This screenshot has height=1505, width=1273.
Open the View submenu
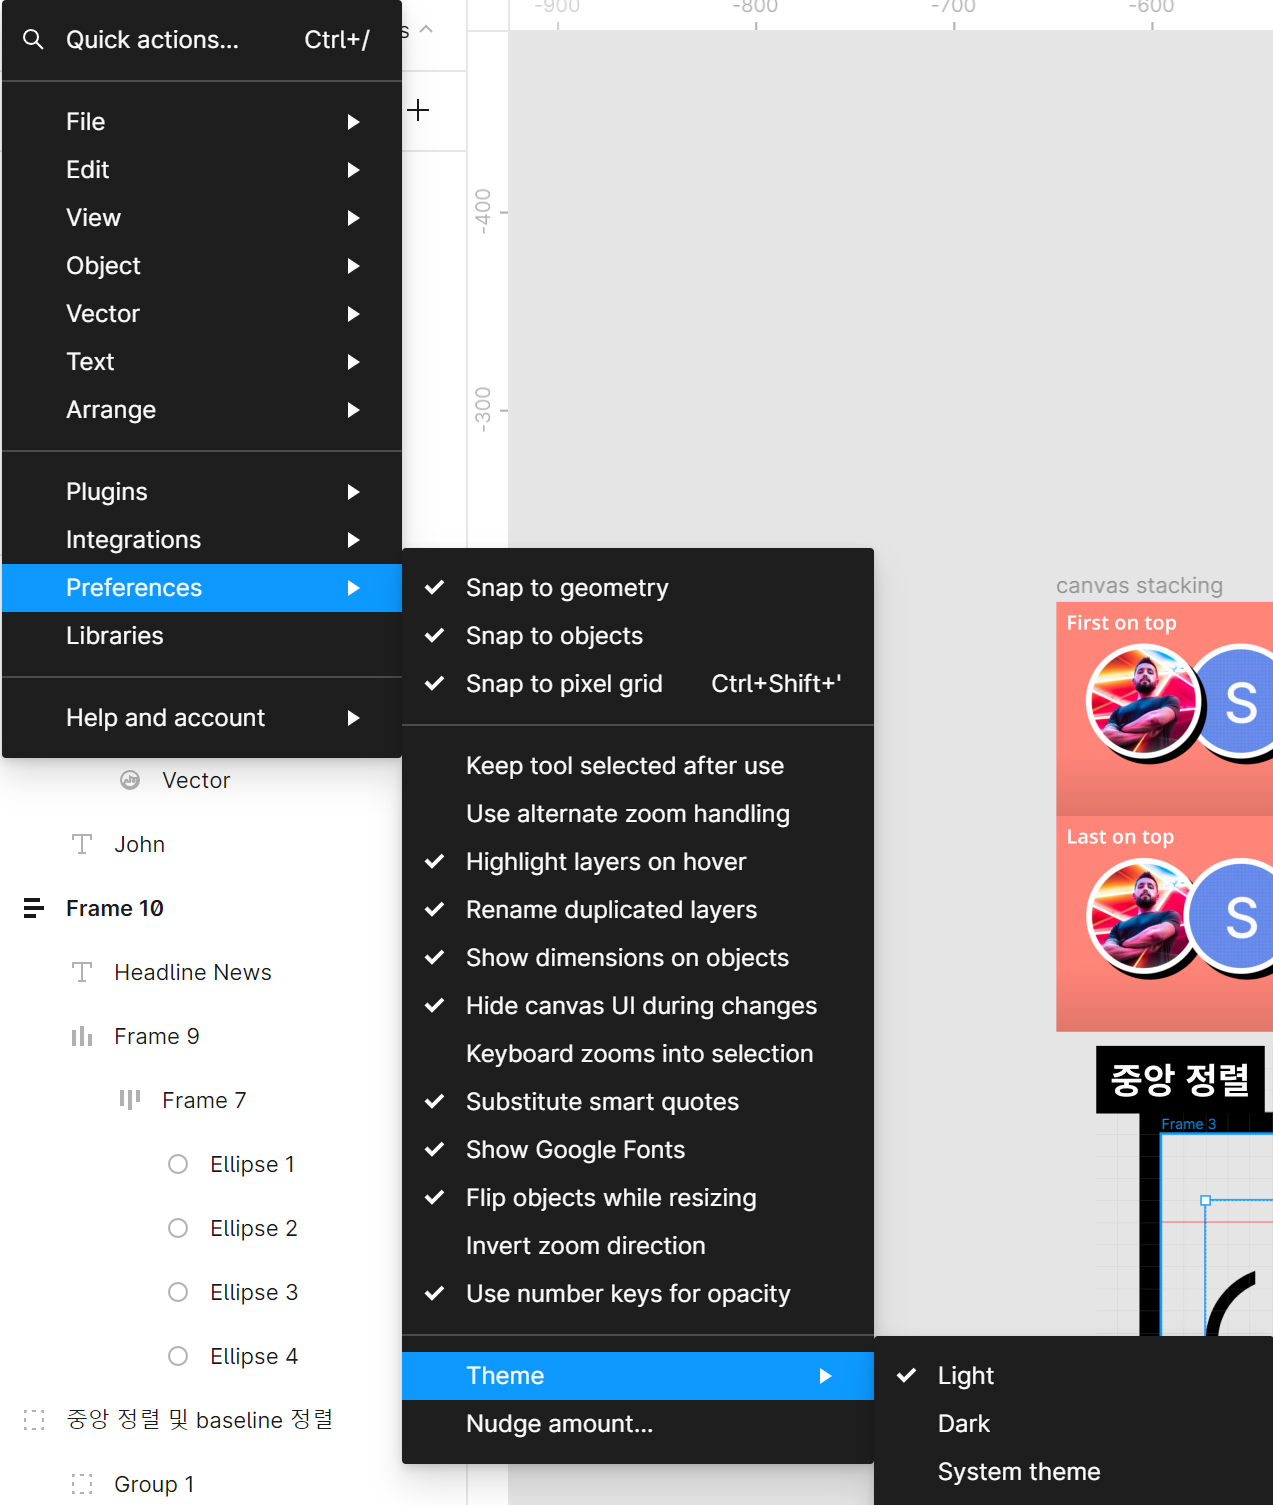(202, 218)
